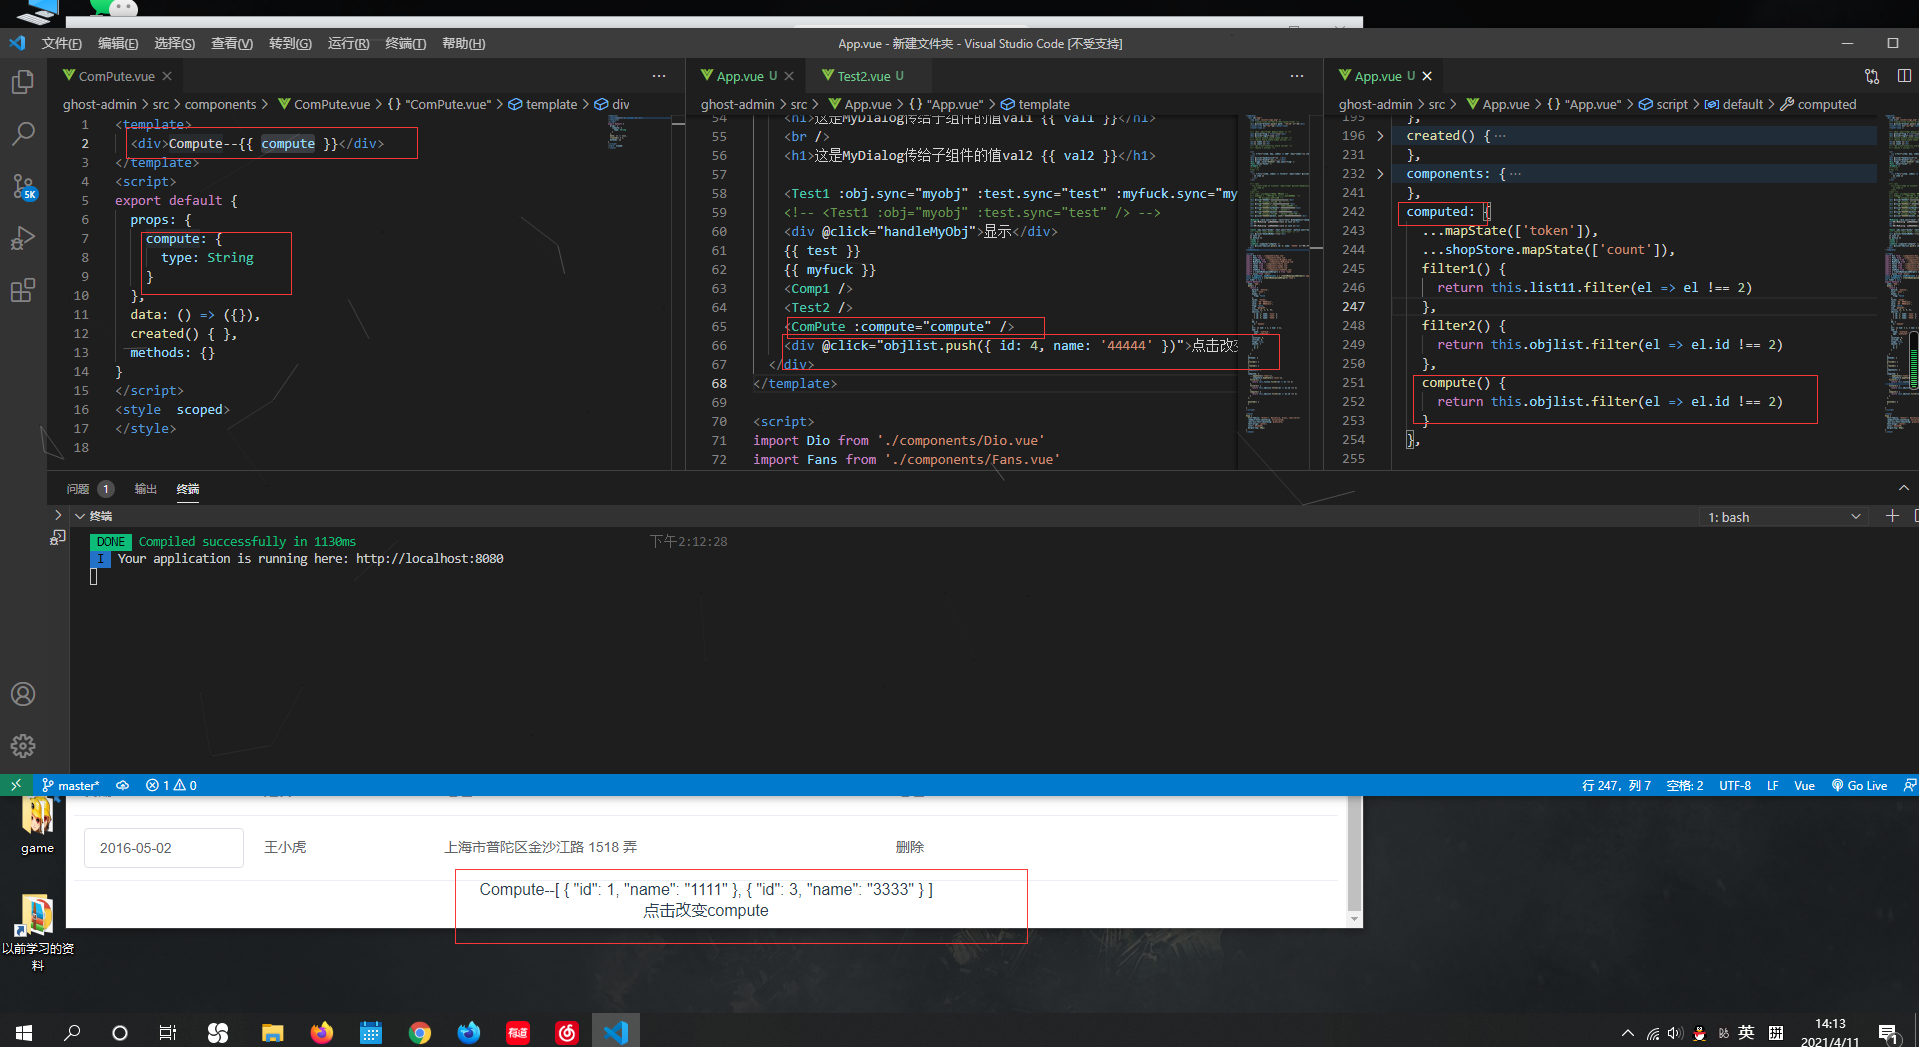
Task: Open Chrome from the taskbar
Action: (x=420, y=1032)
